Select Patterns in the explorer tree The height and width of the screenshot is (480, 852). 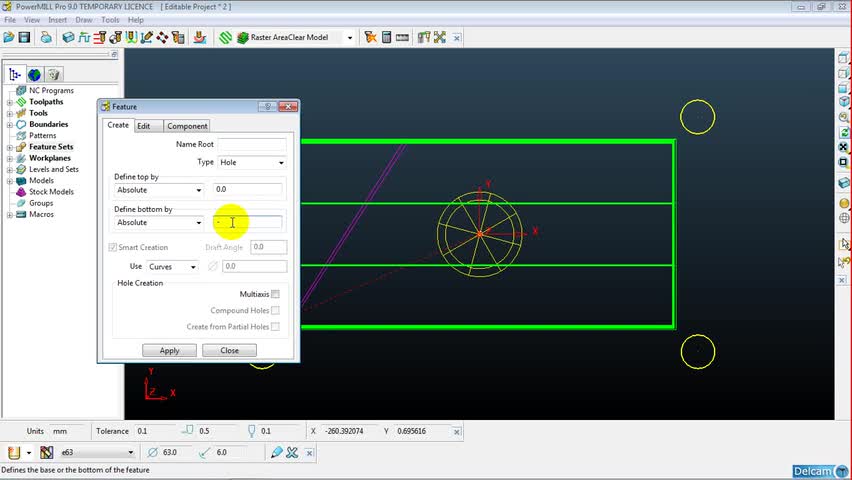[x=42, y=136]
